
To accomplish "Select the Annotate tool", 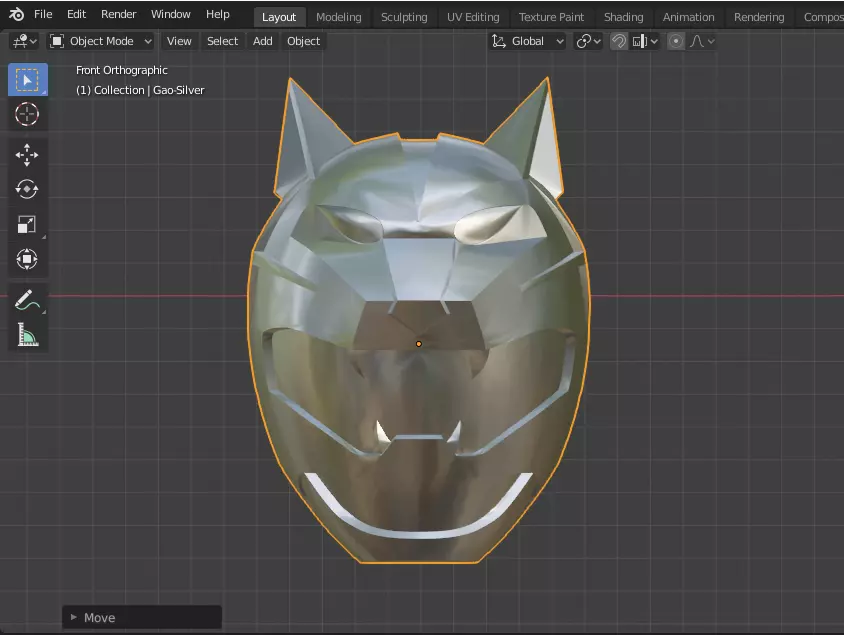I will (27, 300).
